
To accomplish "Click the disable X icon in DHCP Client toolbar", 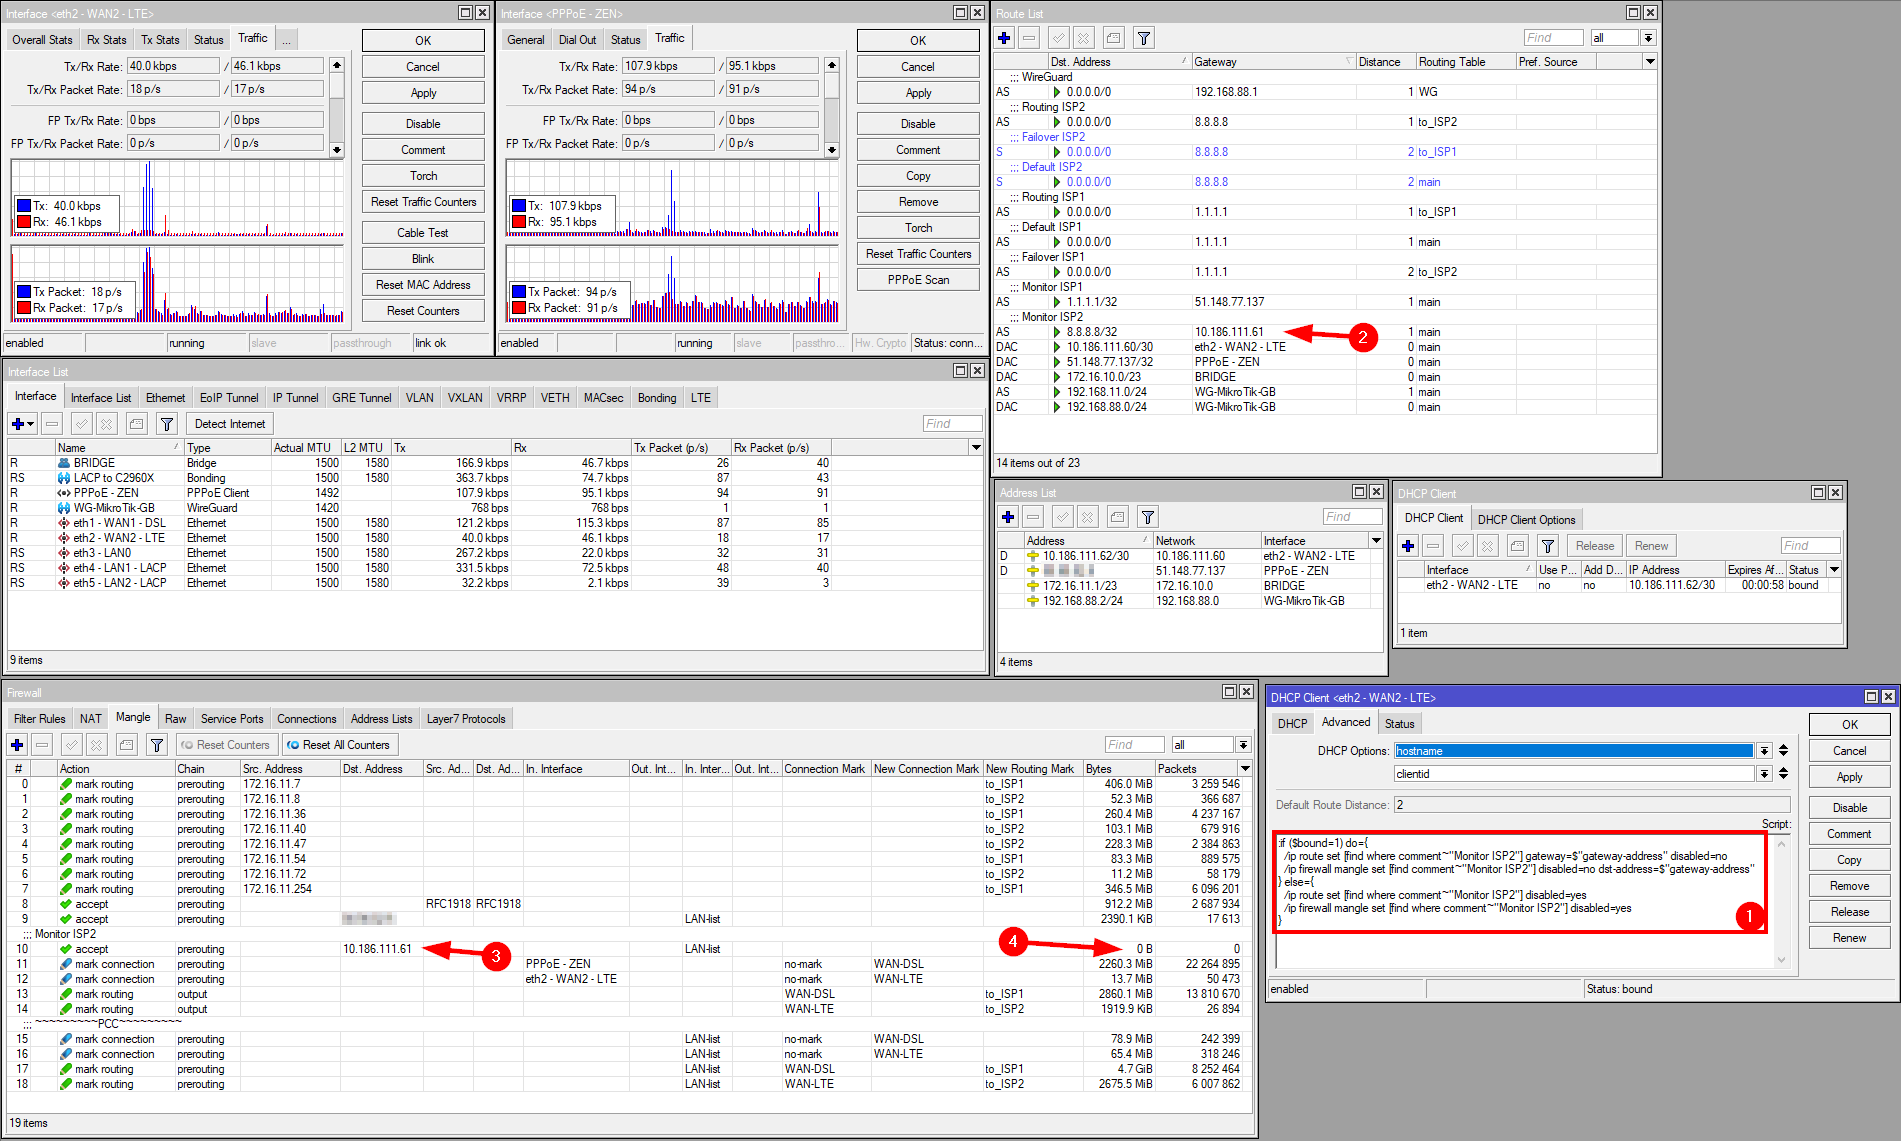I will tap(1488, 546).
